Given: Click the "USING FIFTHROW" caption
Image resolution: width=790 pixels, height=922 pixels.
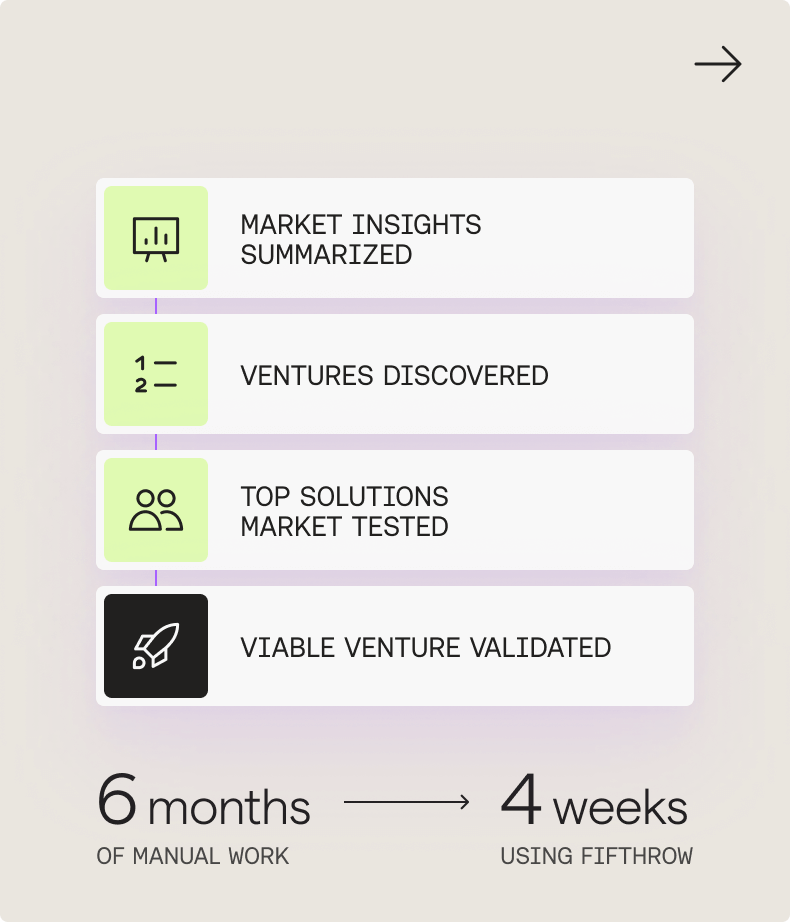Looking at the screenshot, I should 597,856.
